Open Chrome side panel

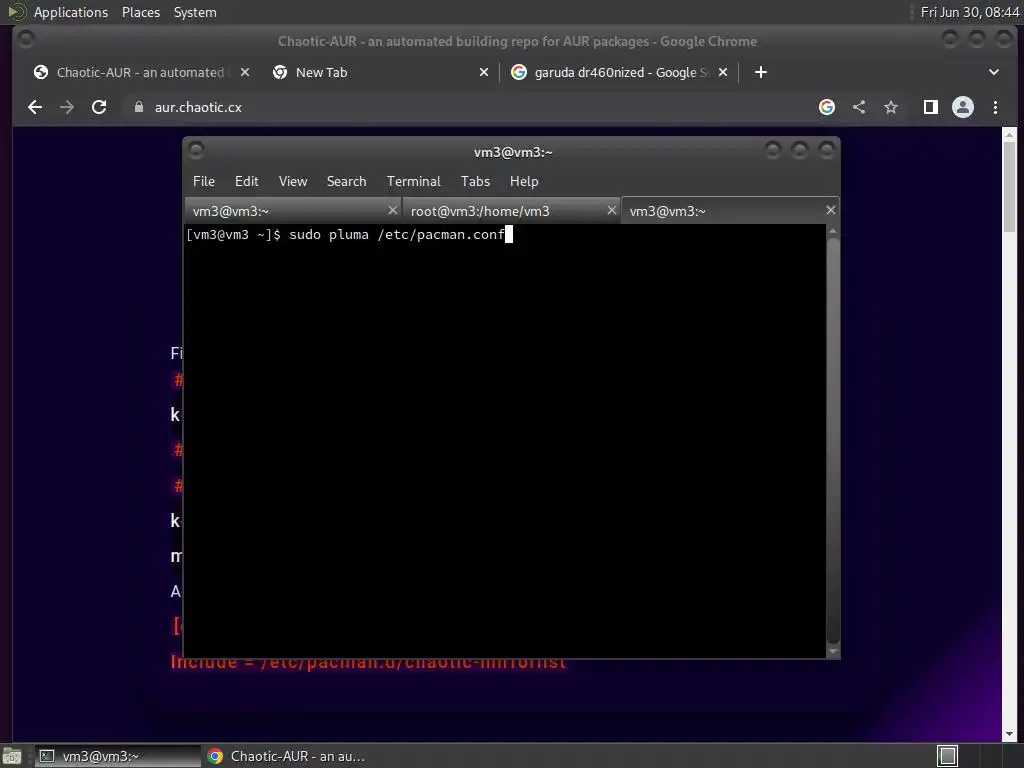[931, 107]
